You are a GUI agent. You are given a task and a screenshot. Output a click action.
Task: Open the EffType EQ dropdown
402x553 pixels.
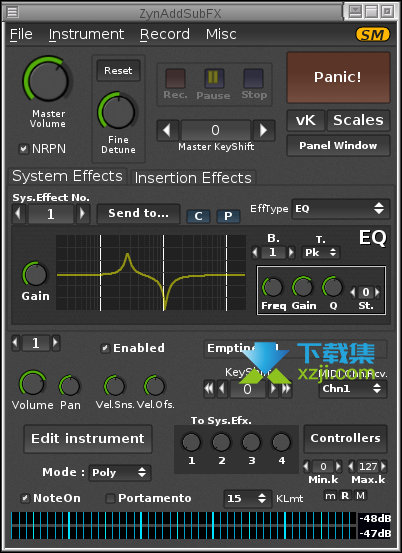click(x=341, y=209)
